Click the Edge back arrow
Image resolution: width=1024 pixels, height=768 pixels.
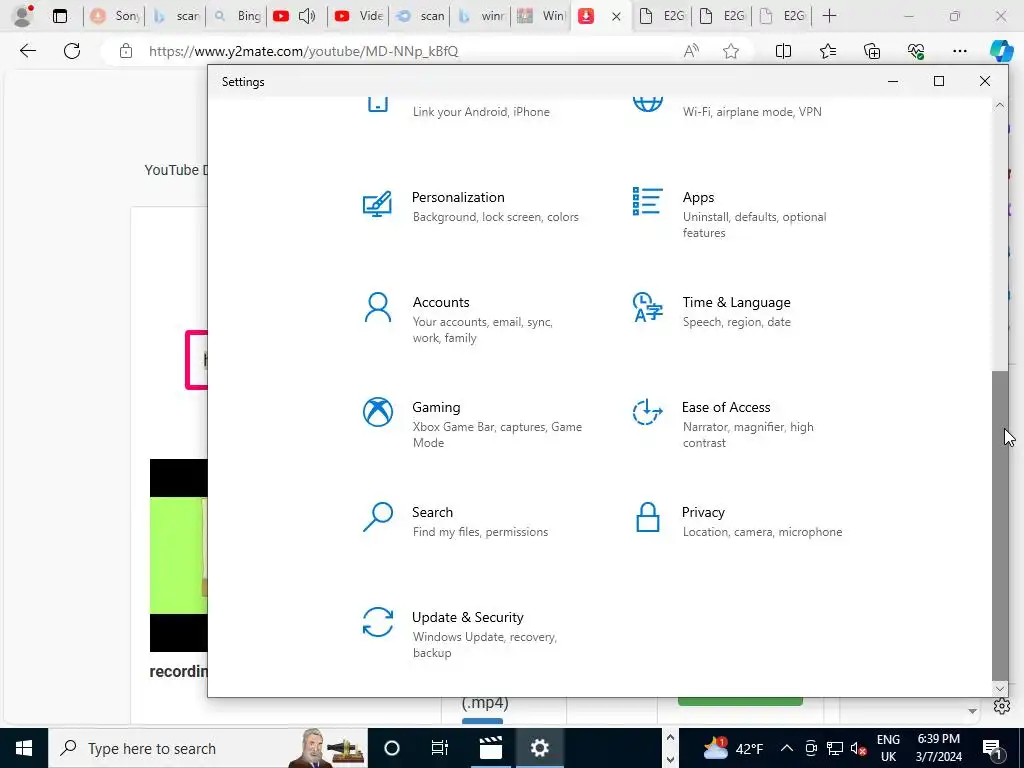click(x=27, y=51)
